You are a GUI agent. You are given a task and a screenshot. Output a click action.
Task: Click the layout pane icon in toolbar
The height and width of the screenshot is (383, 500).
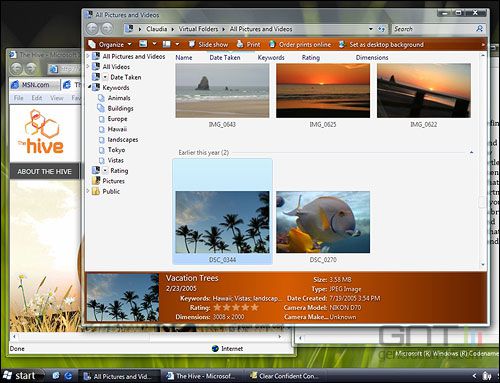coord(167,44)
